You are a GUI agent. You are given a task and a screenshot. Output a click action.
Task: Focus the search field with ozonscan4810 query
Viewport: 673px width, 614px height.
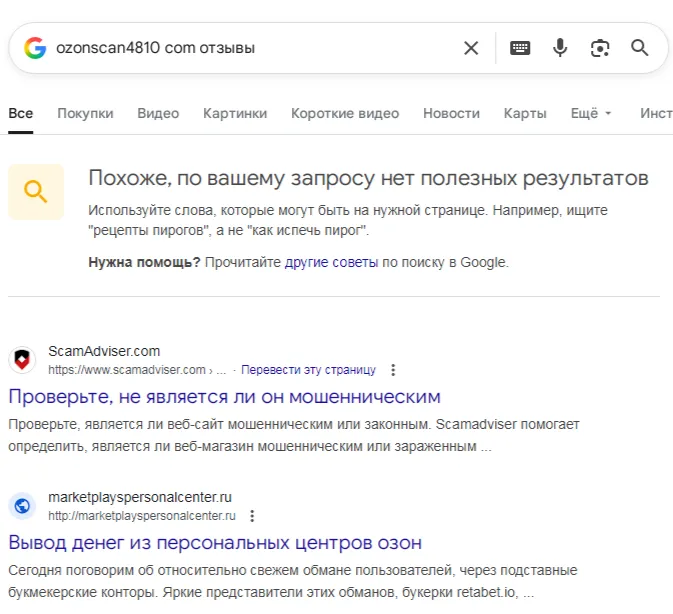click(x=255, y=48)
